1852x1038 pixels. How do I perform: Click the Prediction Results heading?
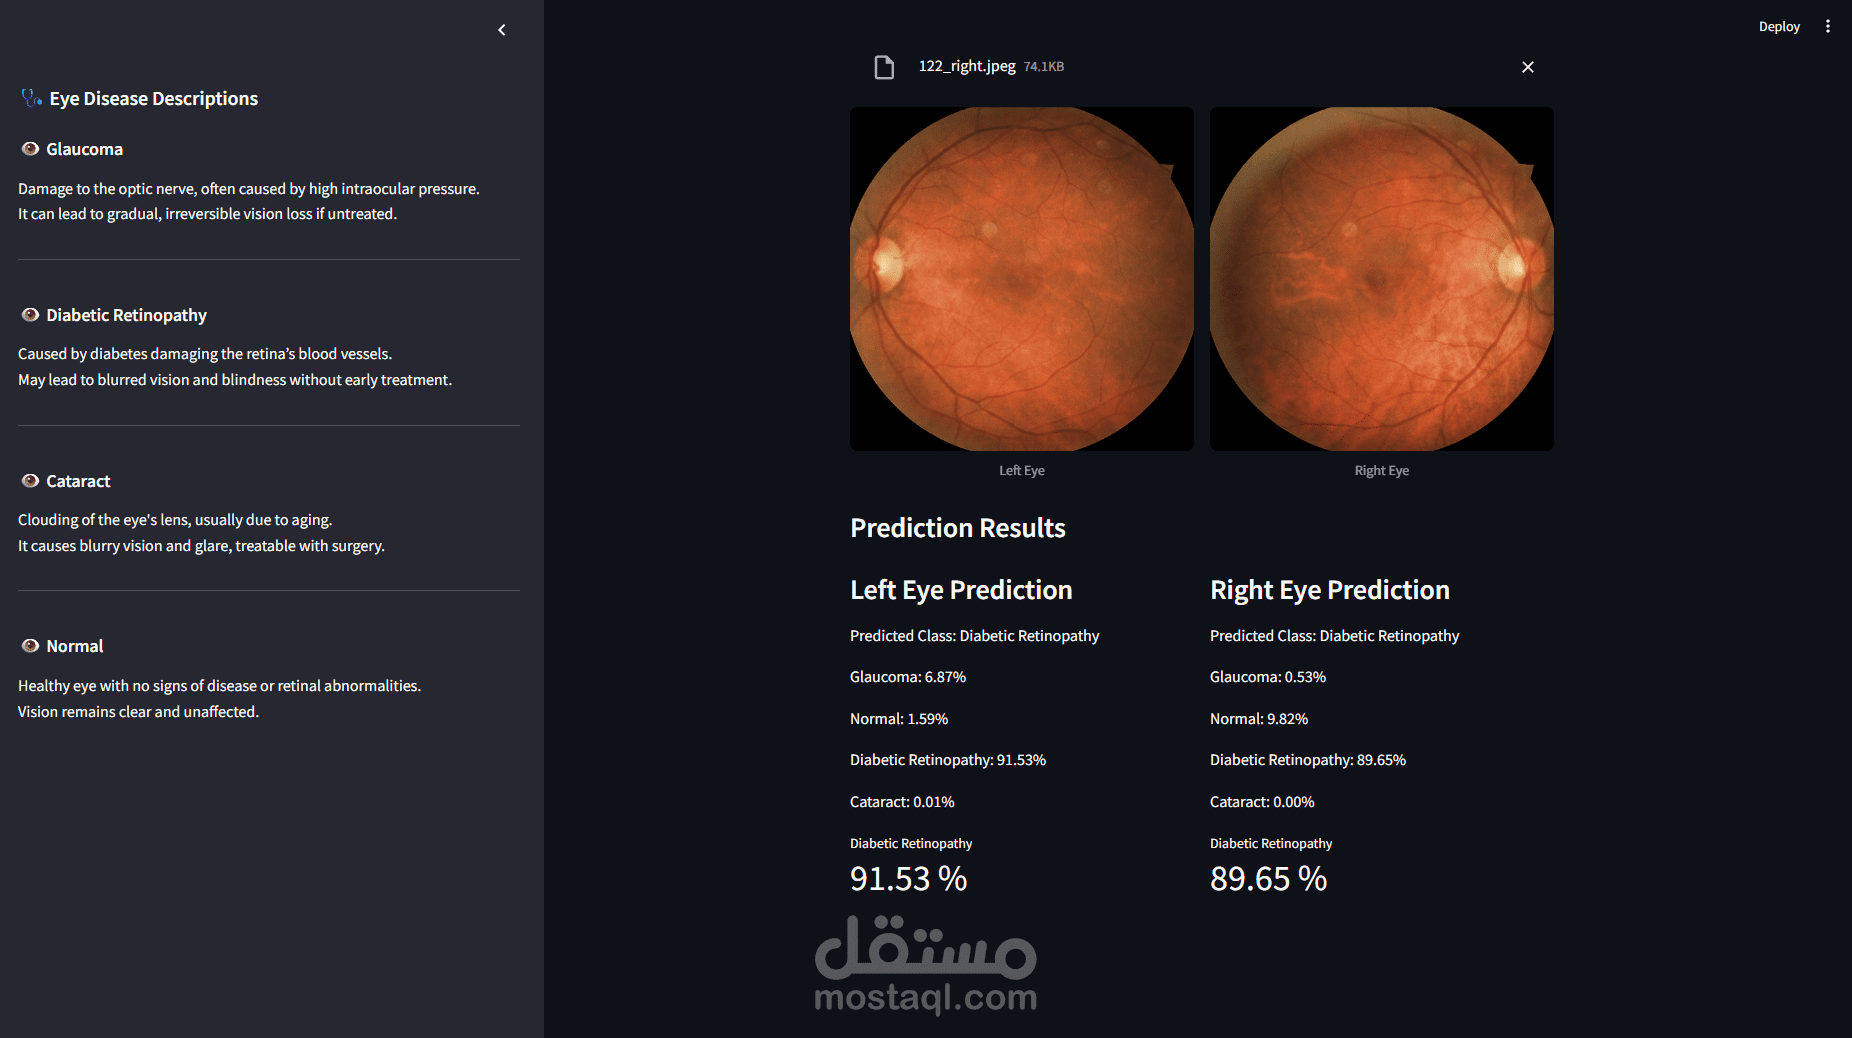tap(958, 528)
